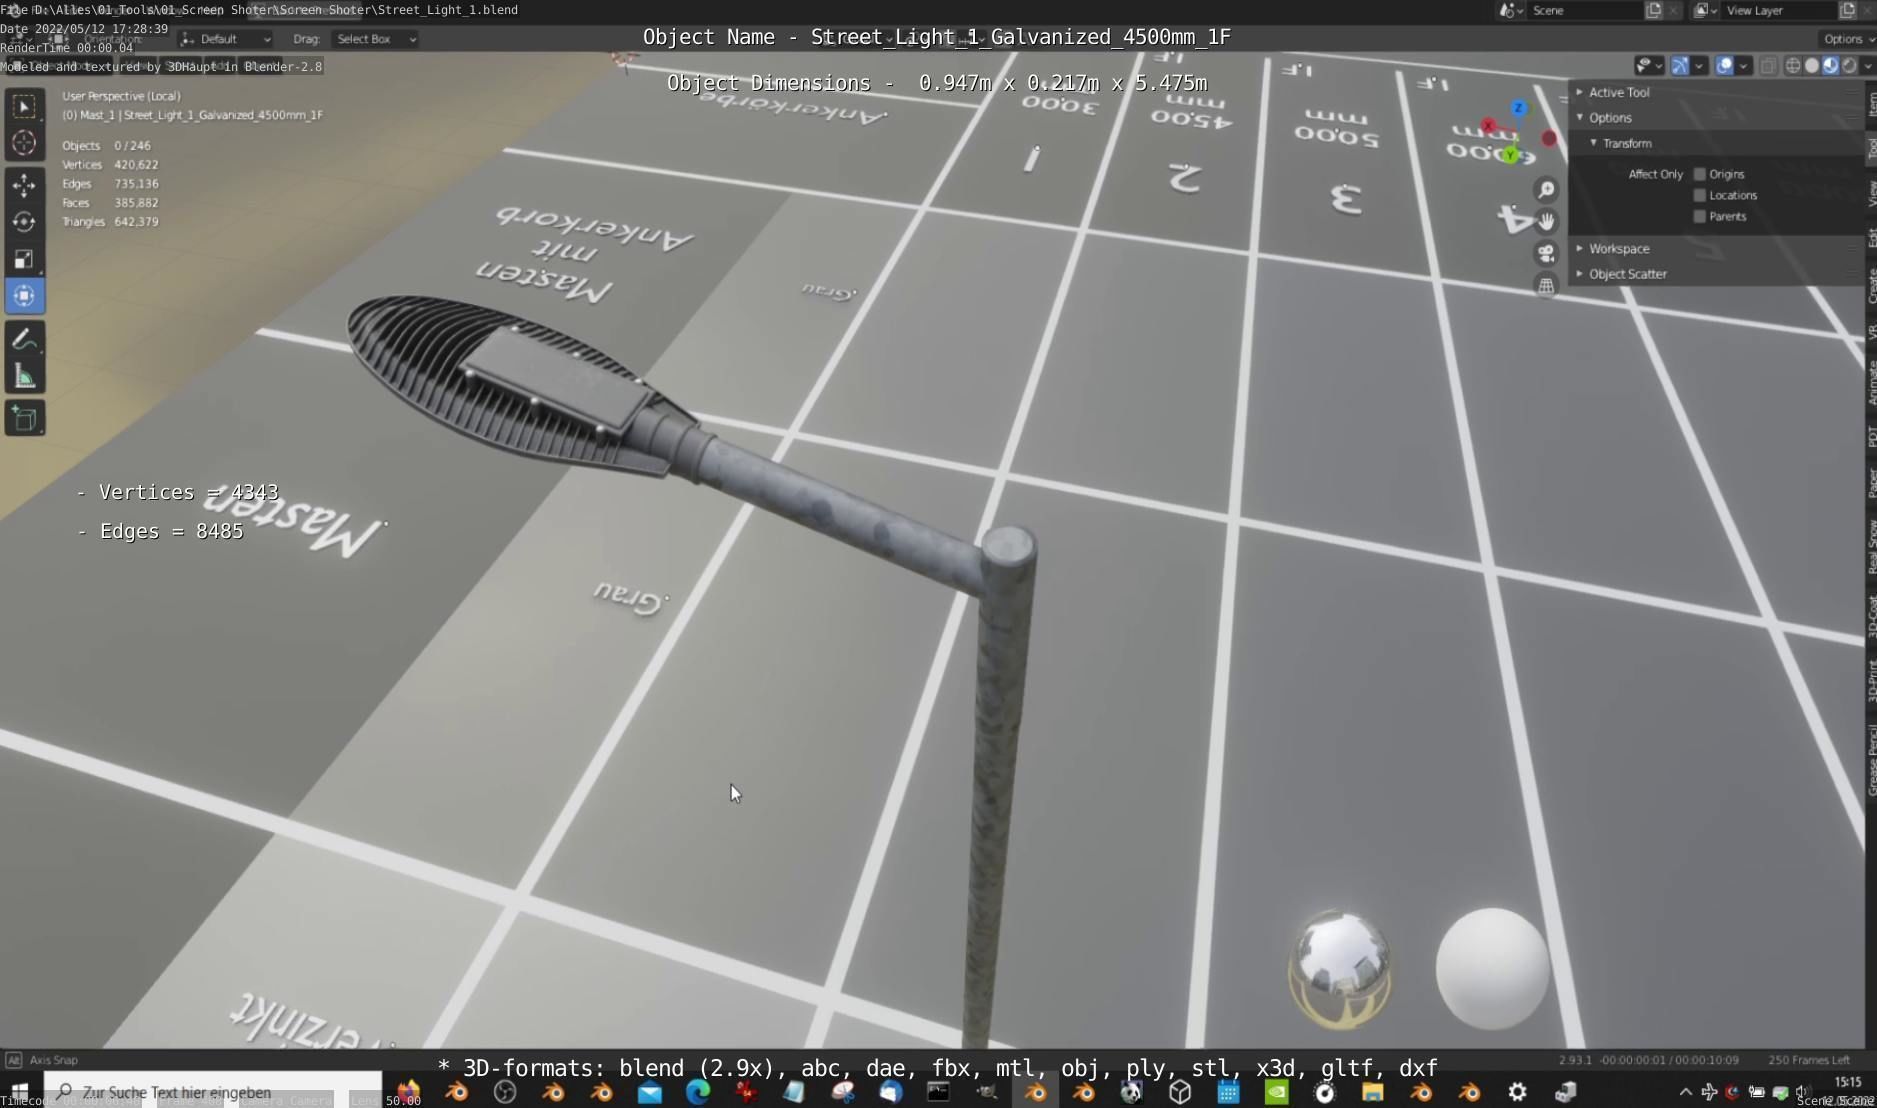Switch perspective/orthographic with grid icon
Viewport: 1877px width, 1108px height.
click(1546, 285)
